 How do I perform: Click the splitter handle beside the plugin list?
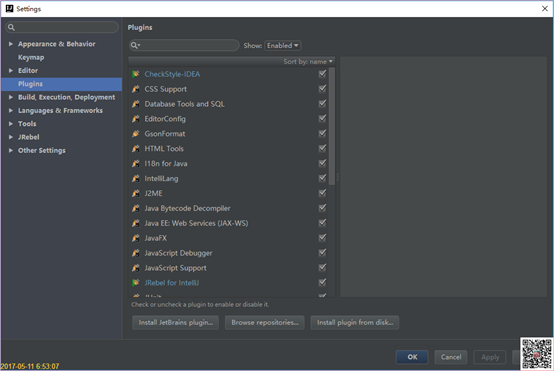337,177
